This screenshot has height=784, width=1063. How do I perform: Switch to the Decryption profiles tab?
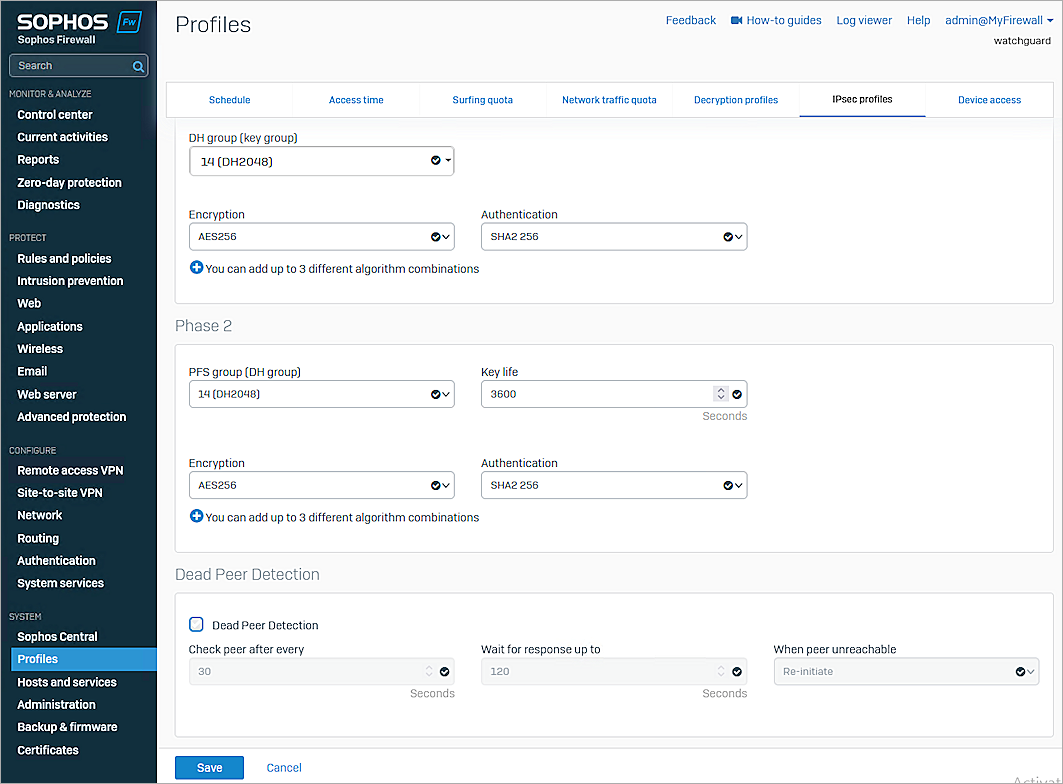735,100
